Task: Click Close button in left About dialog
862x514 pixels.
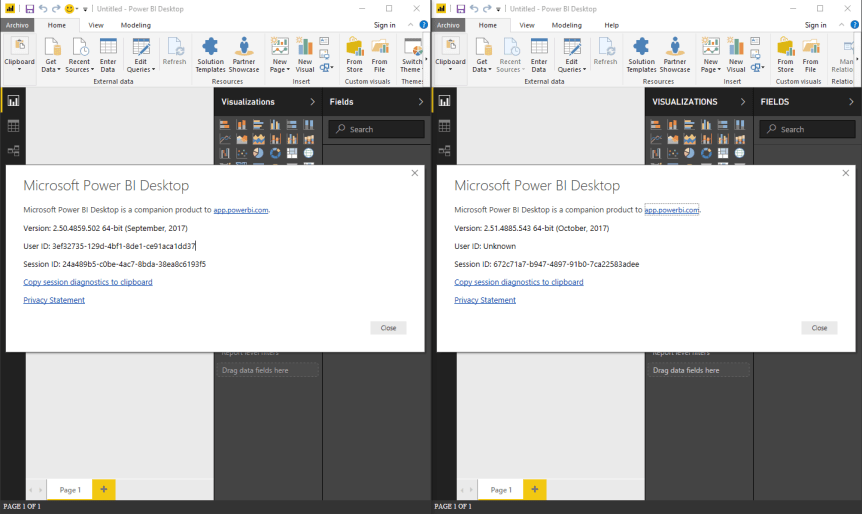Action: (x=388, y=328)
